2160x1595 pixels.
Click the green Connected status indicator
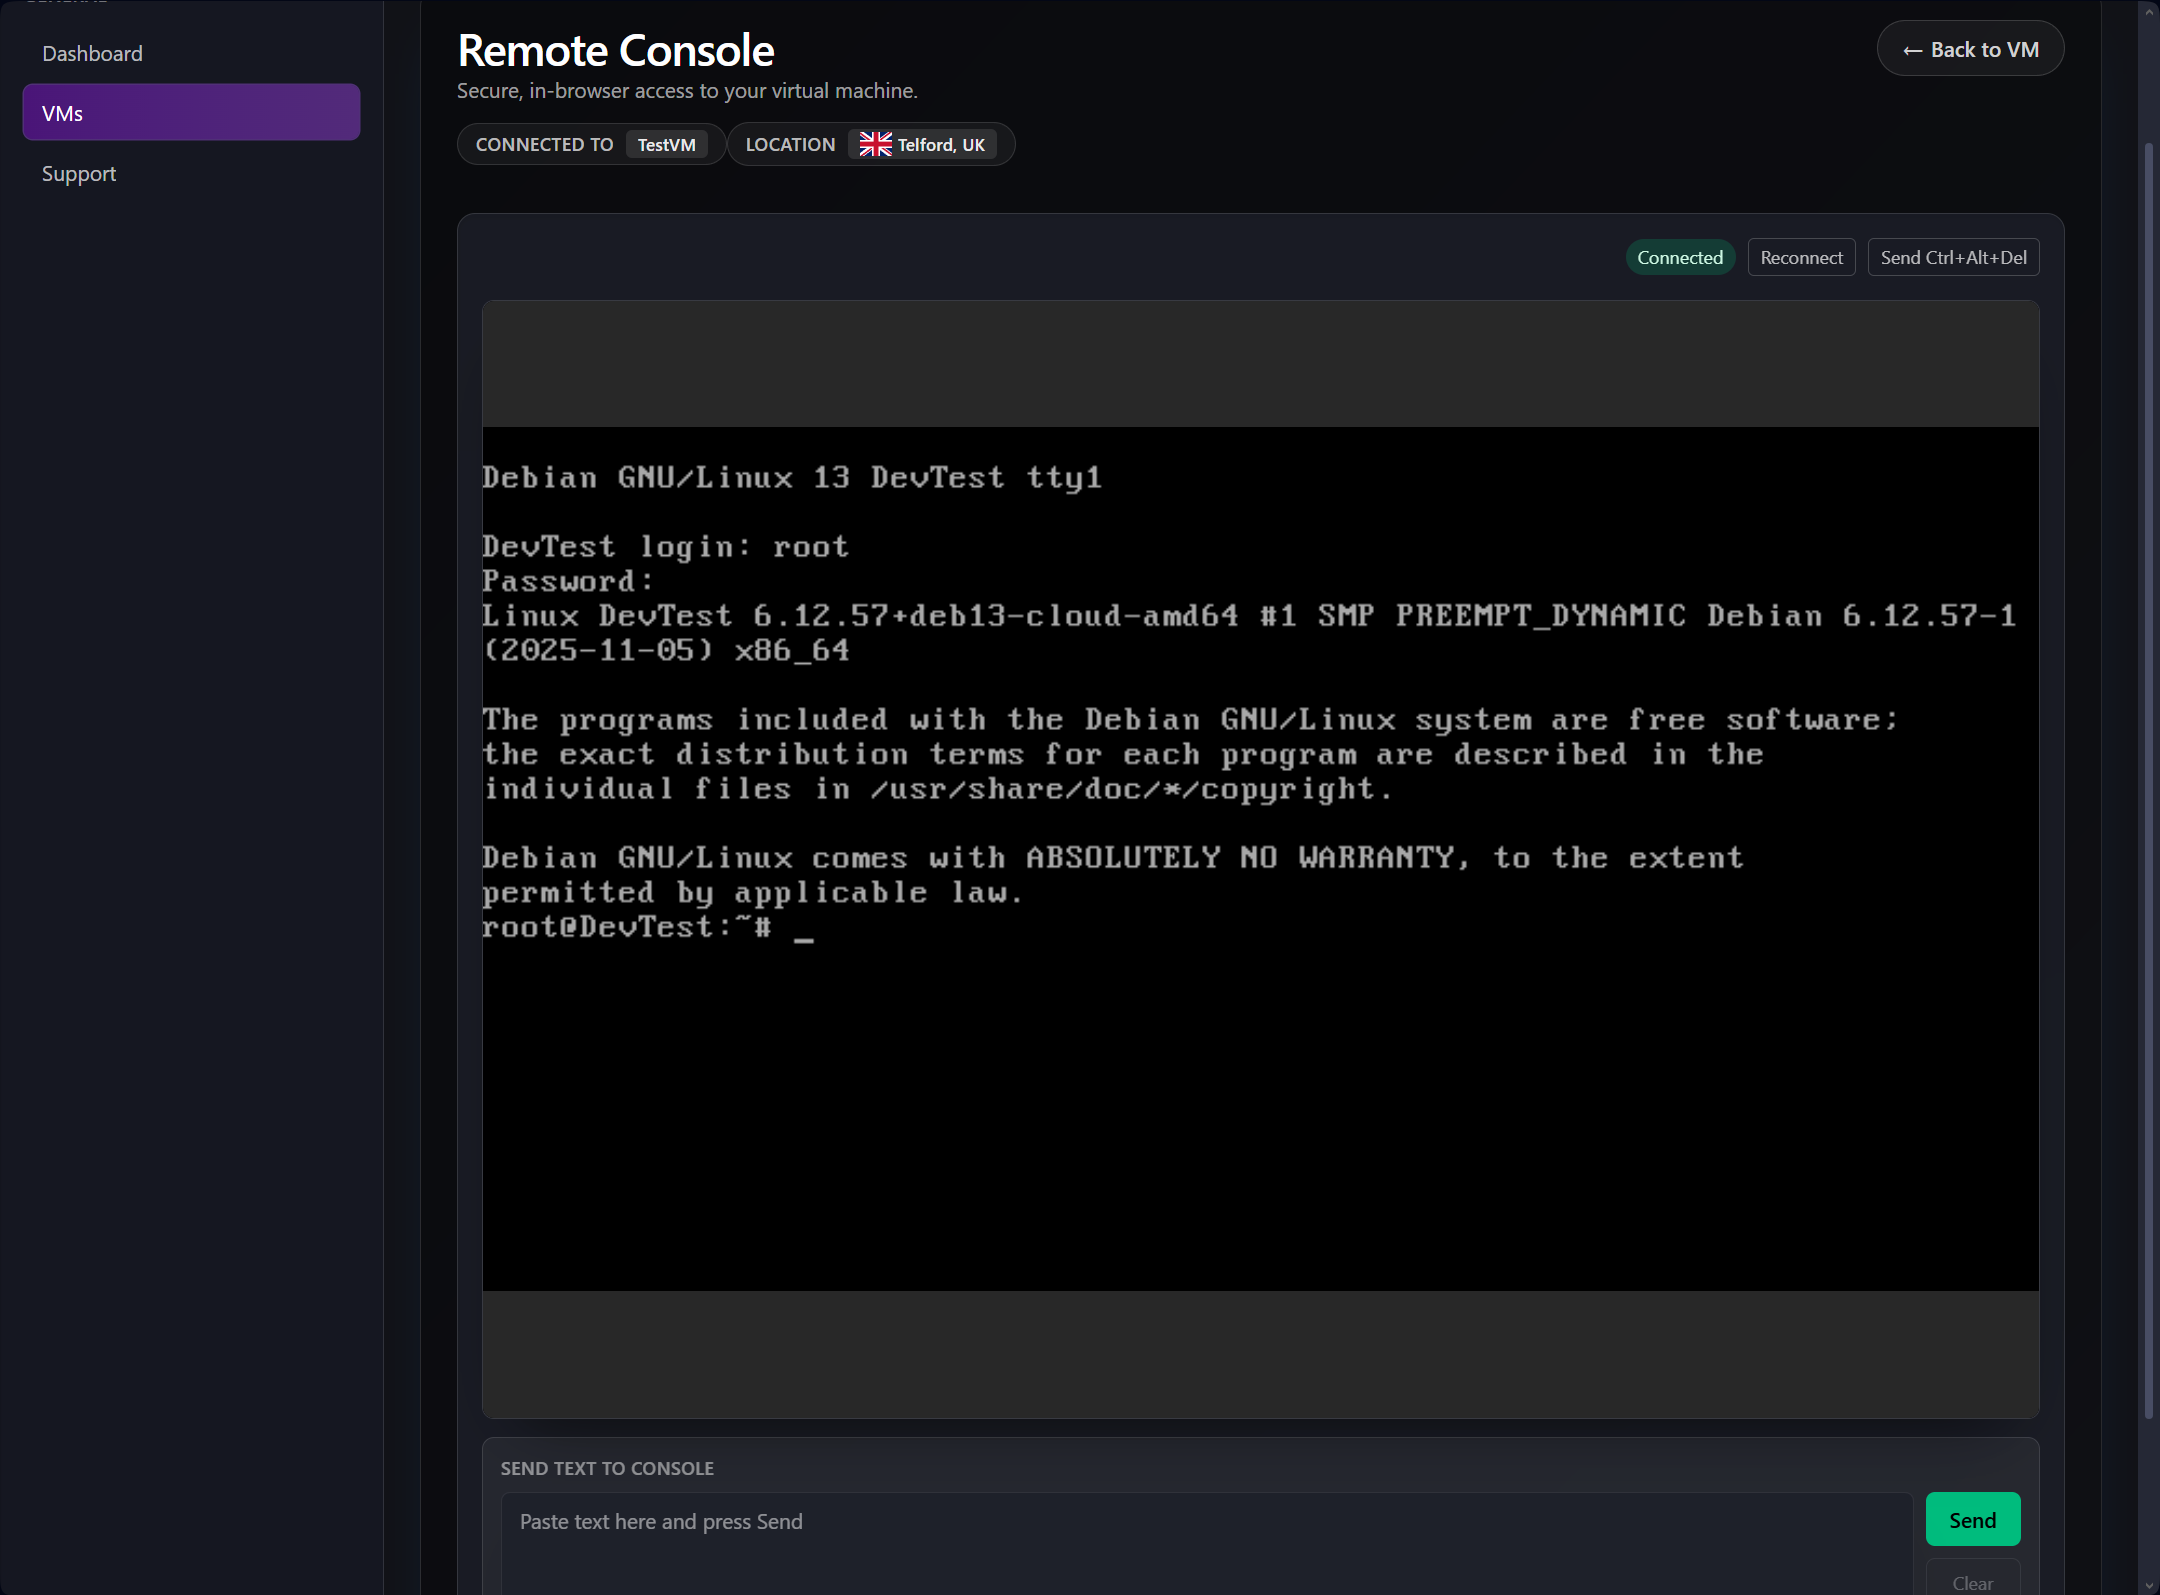(1679, 257)
